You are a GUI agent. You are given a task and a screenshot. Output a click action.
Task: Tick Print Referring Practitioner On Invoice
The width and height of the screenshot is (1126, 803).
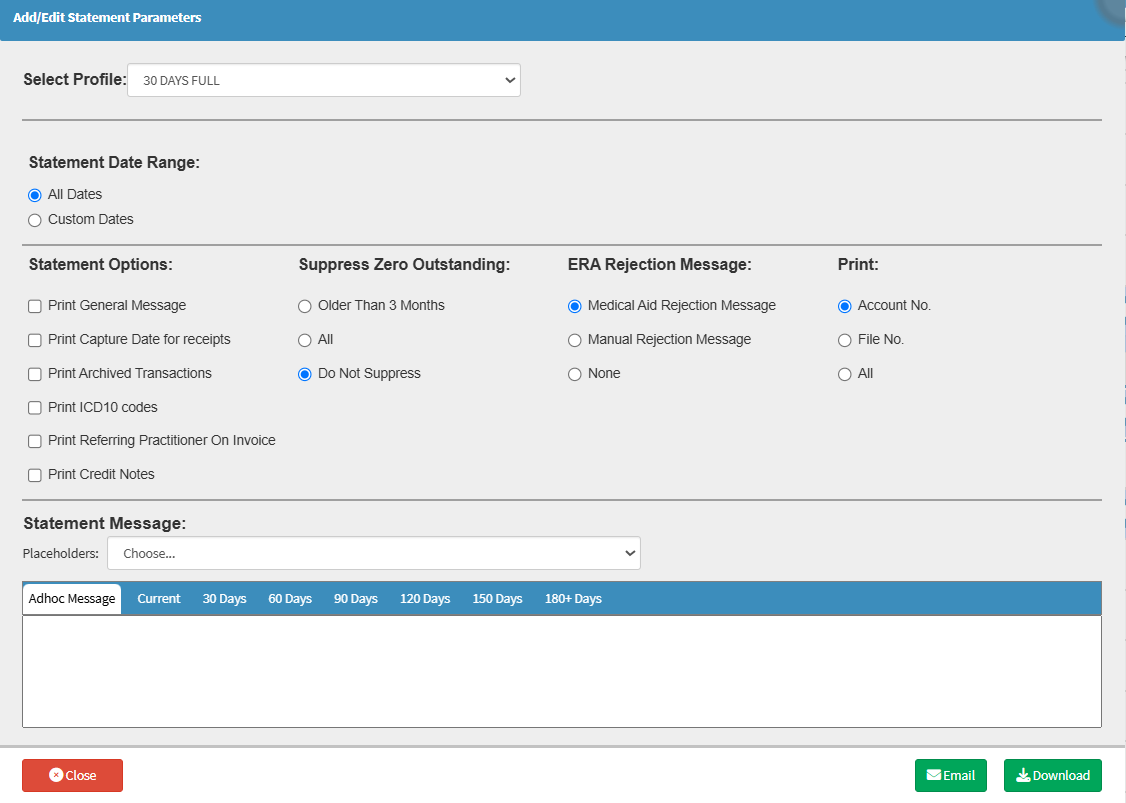(x=35, y=441)
